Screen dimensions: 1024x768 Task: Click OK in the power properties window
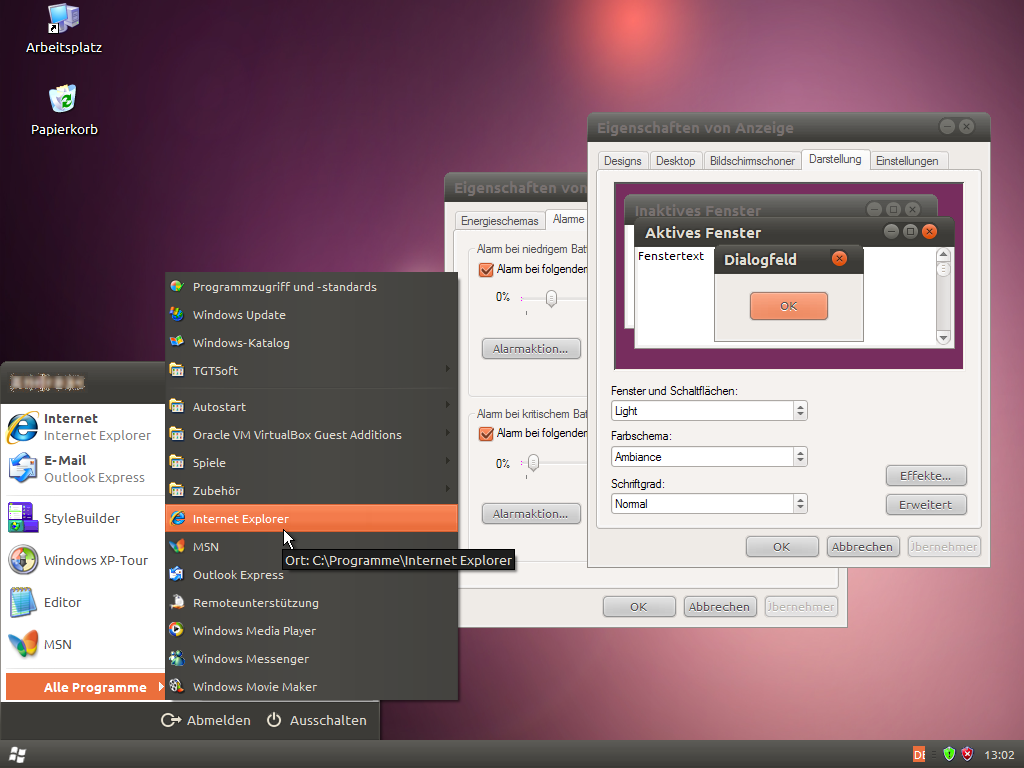(639, 607)
